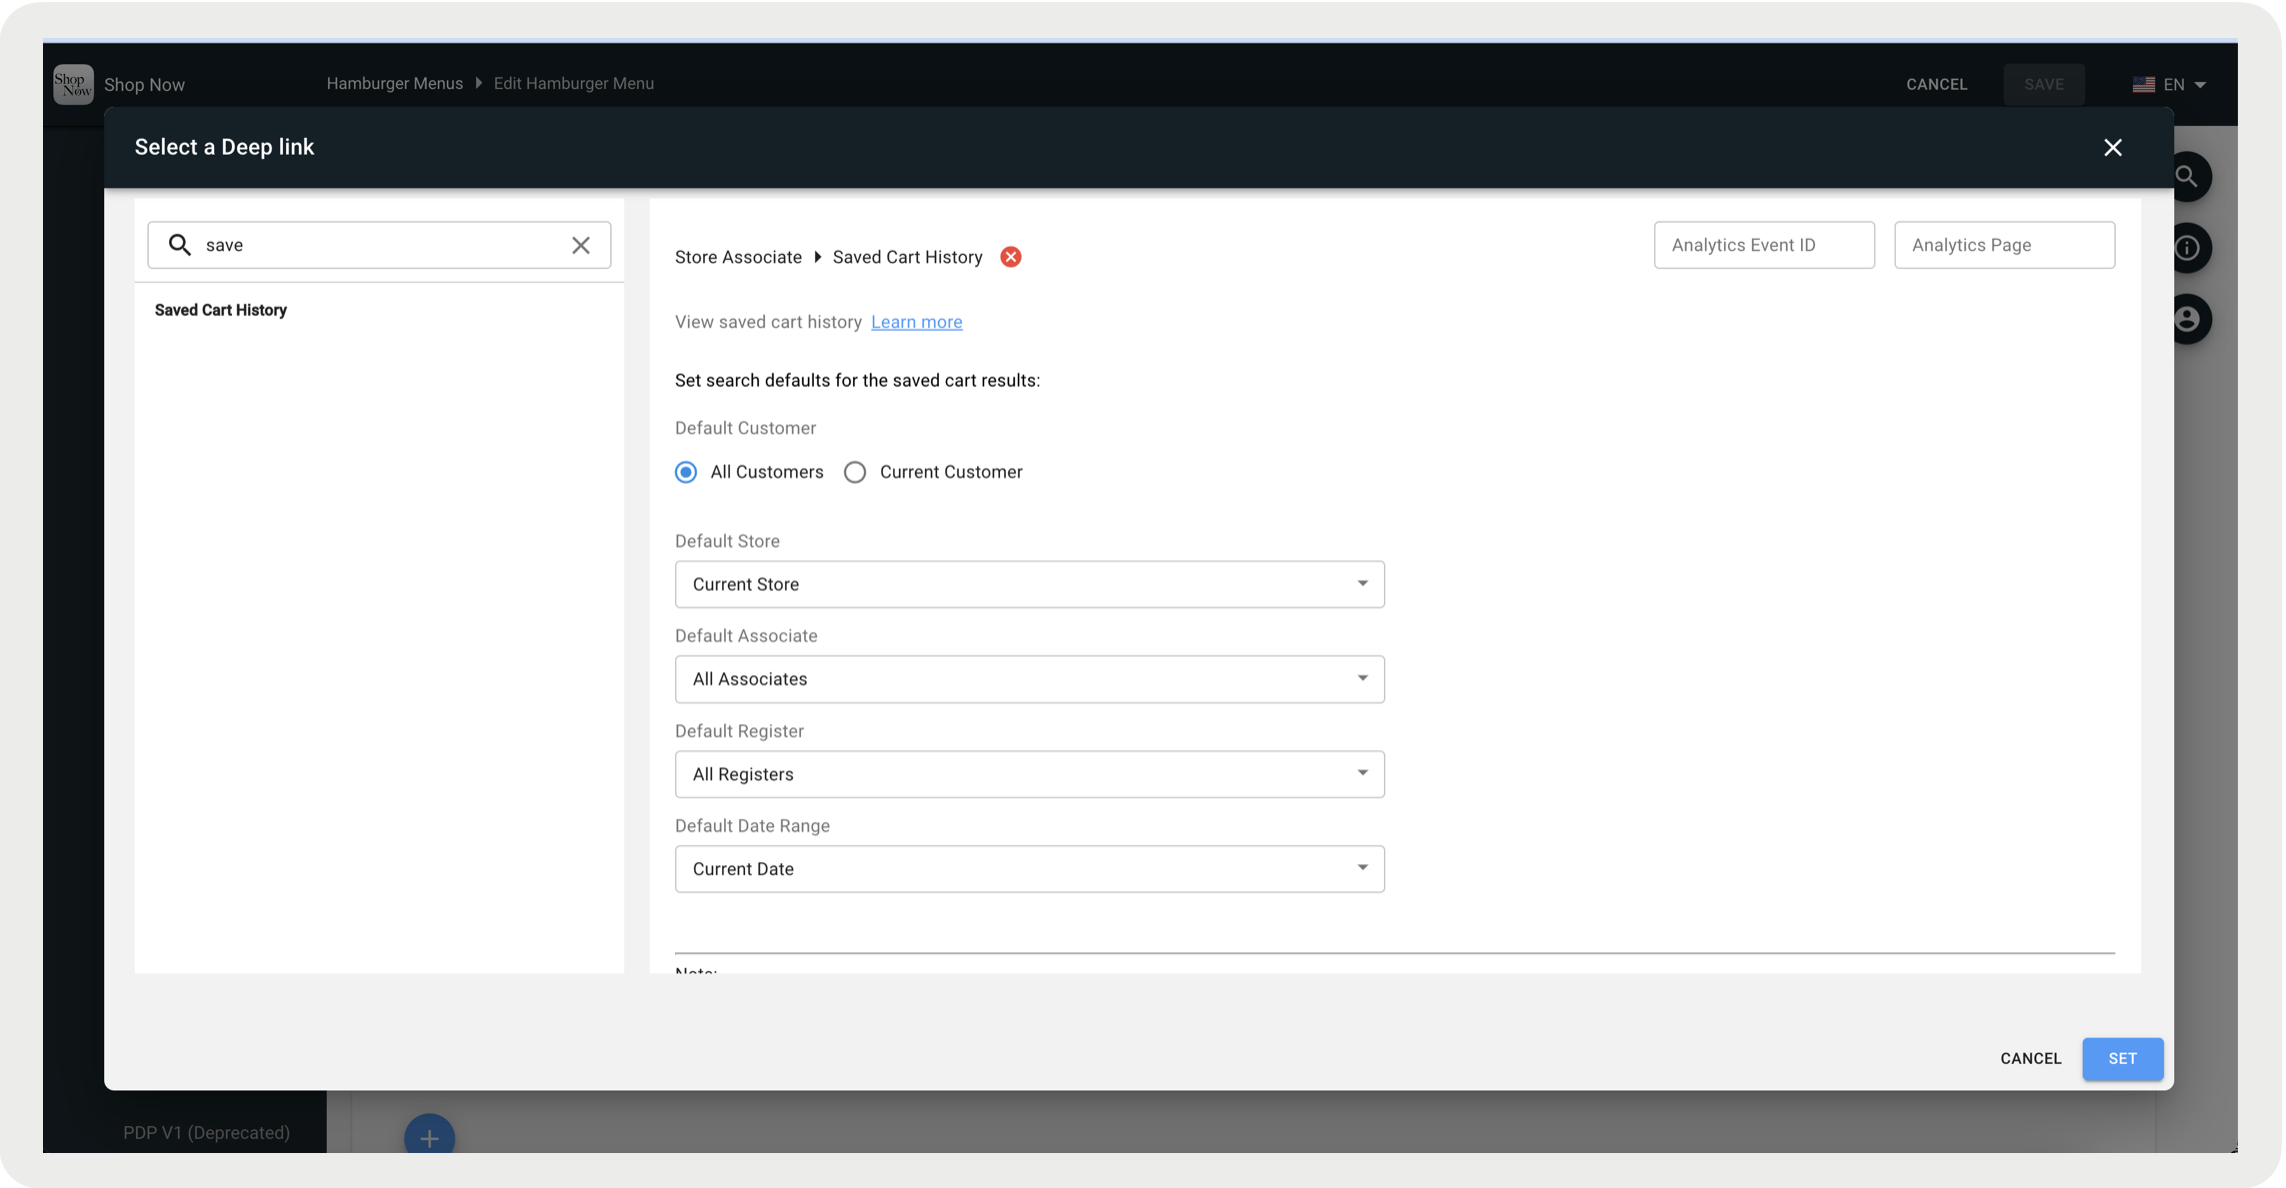Open the EN language selector
The image size is (2286, 1188).
(2169, 85)
